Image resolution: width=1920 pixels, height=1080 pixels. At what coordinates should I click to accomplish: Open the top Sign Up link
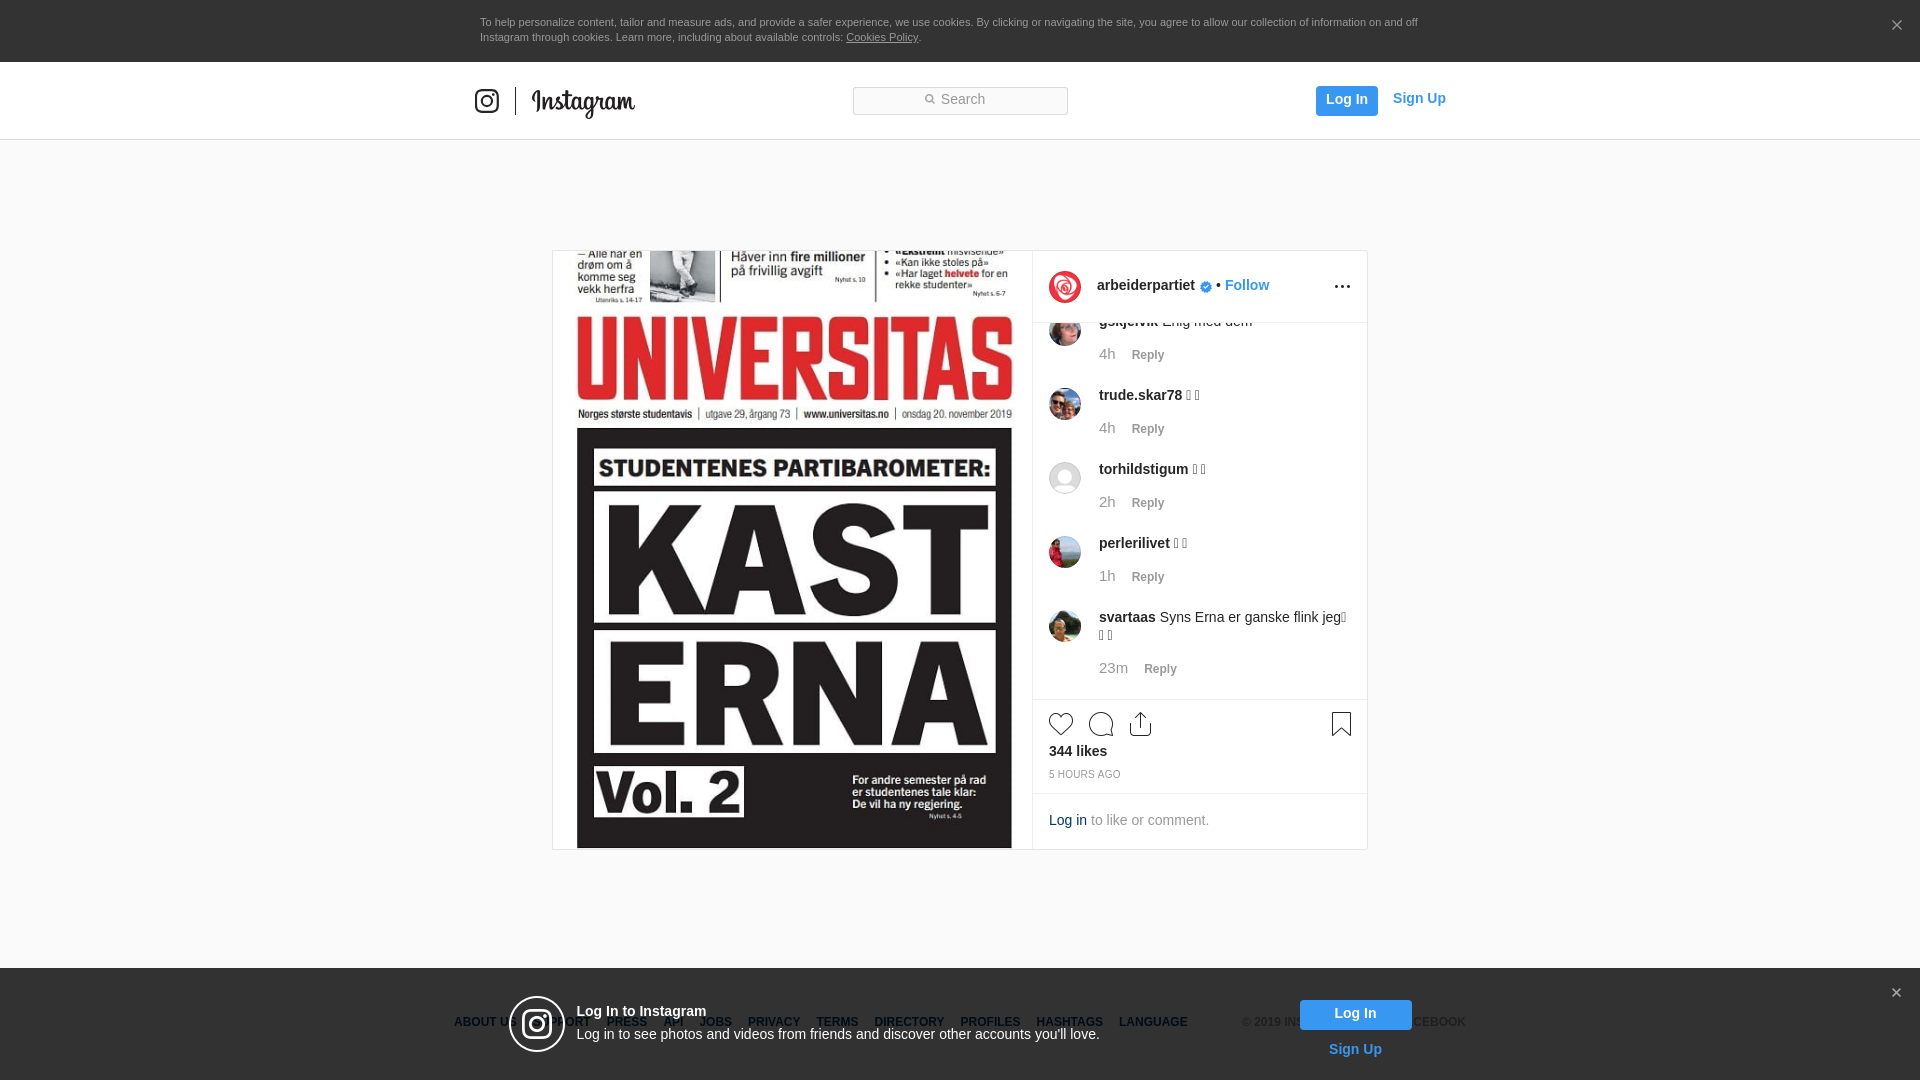(x=1418, y=98)
